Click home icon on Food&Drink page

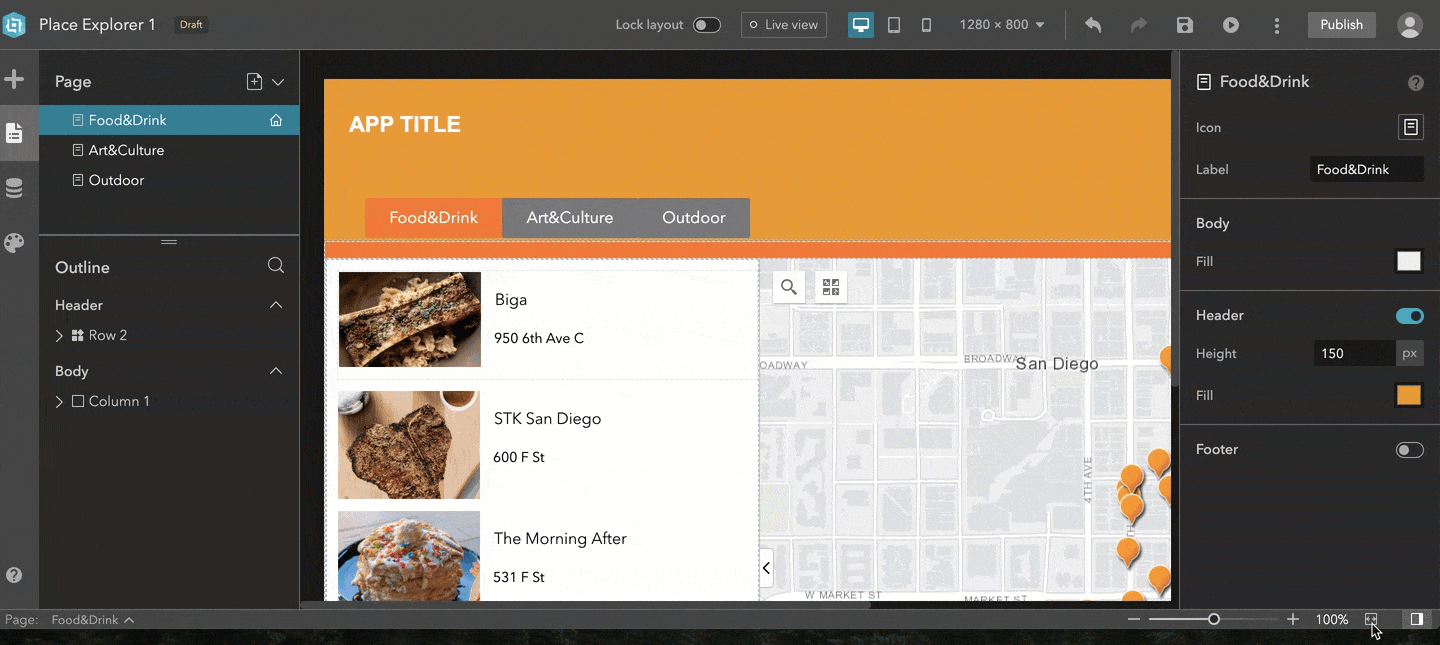click(276, 121)
